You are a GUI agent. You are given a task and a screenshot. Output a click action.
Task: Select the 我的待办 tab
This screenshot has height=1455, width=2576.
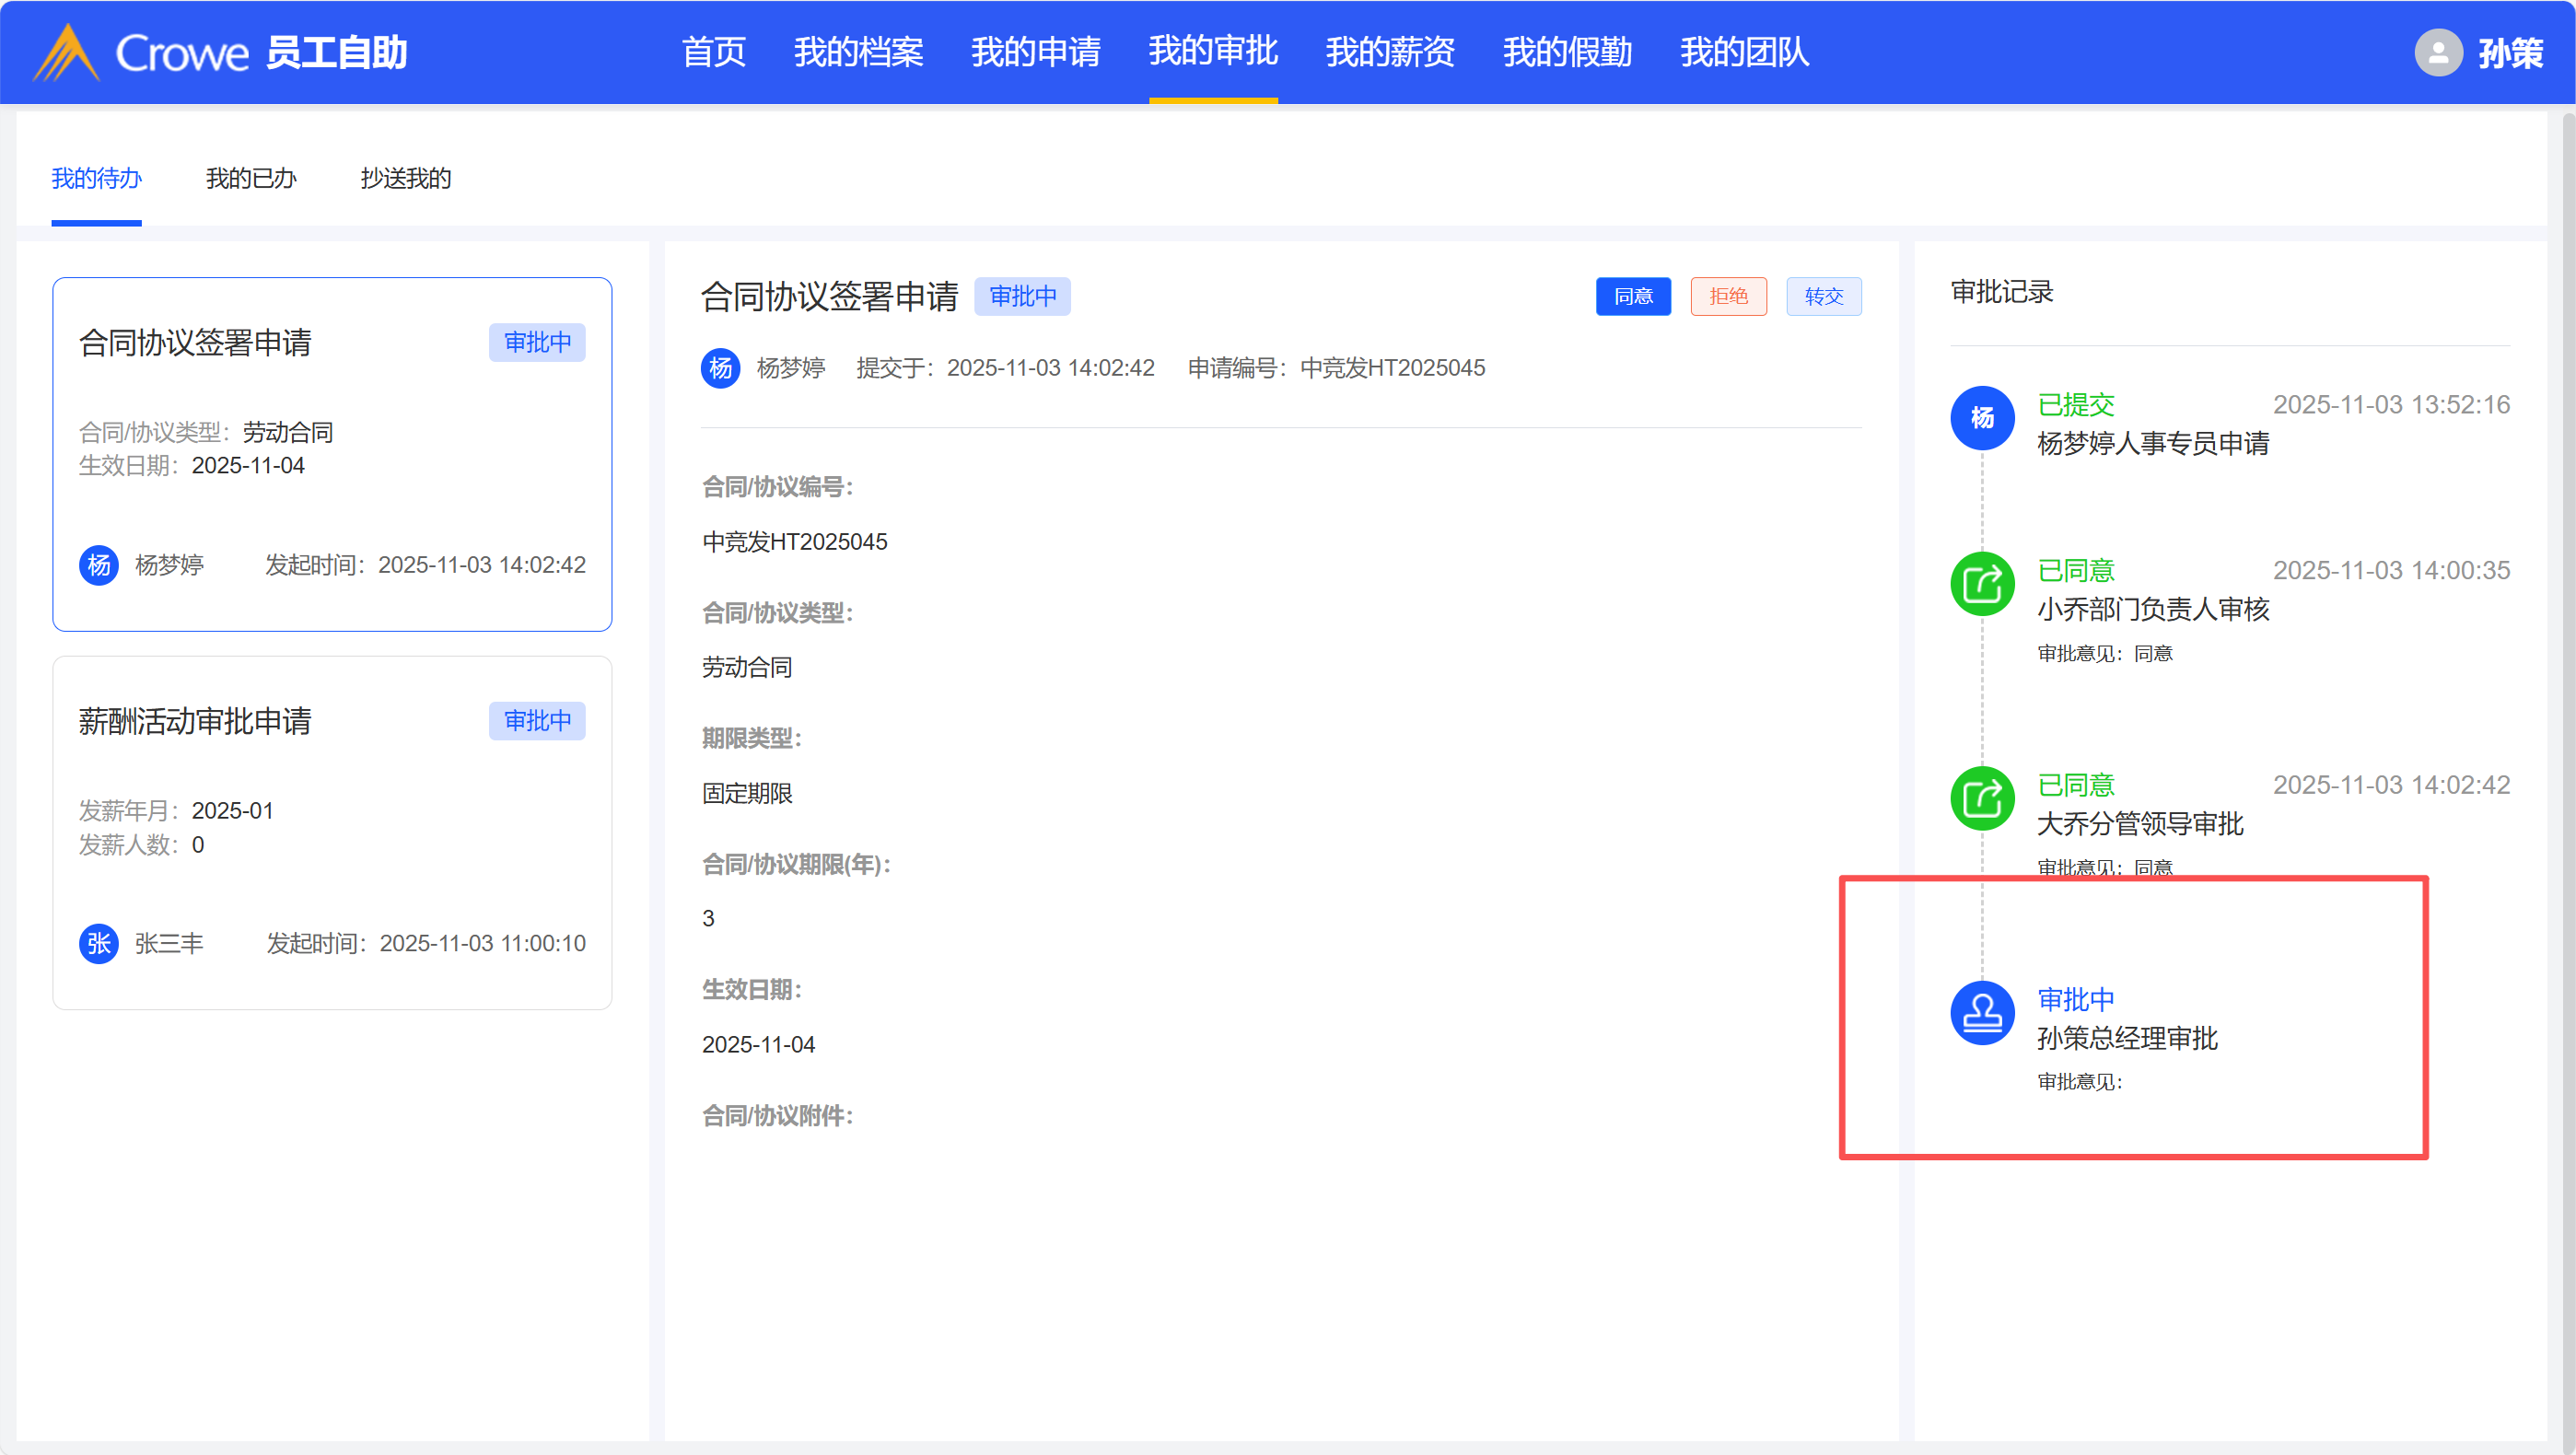[x=96, y=179]
